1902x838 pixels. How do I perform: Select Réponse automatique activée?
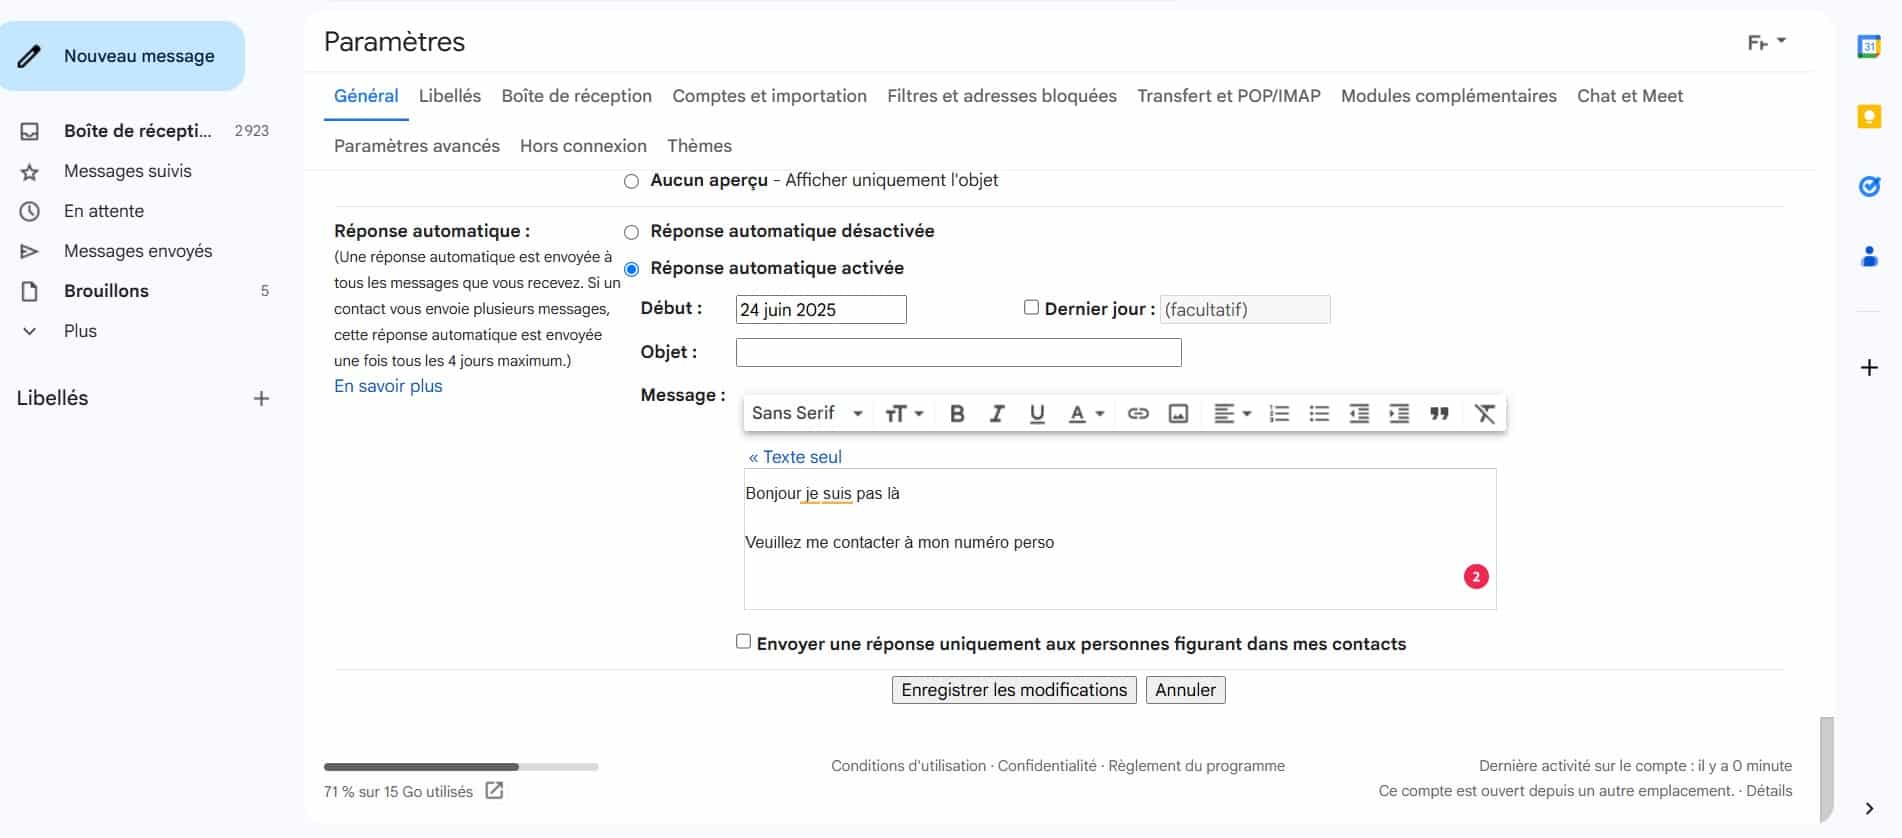click(x=631, y=269)
